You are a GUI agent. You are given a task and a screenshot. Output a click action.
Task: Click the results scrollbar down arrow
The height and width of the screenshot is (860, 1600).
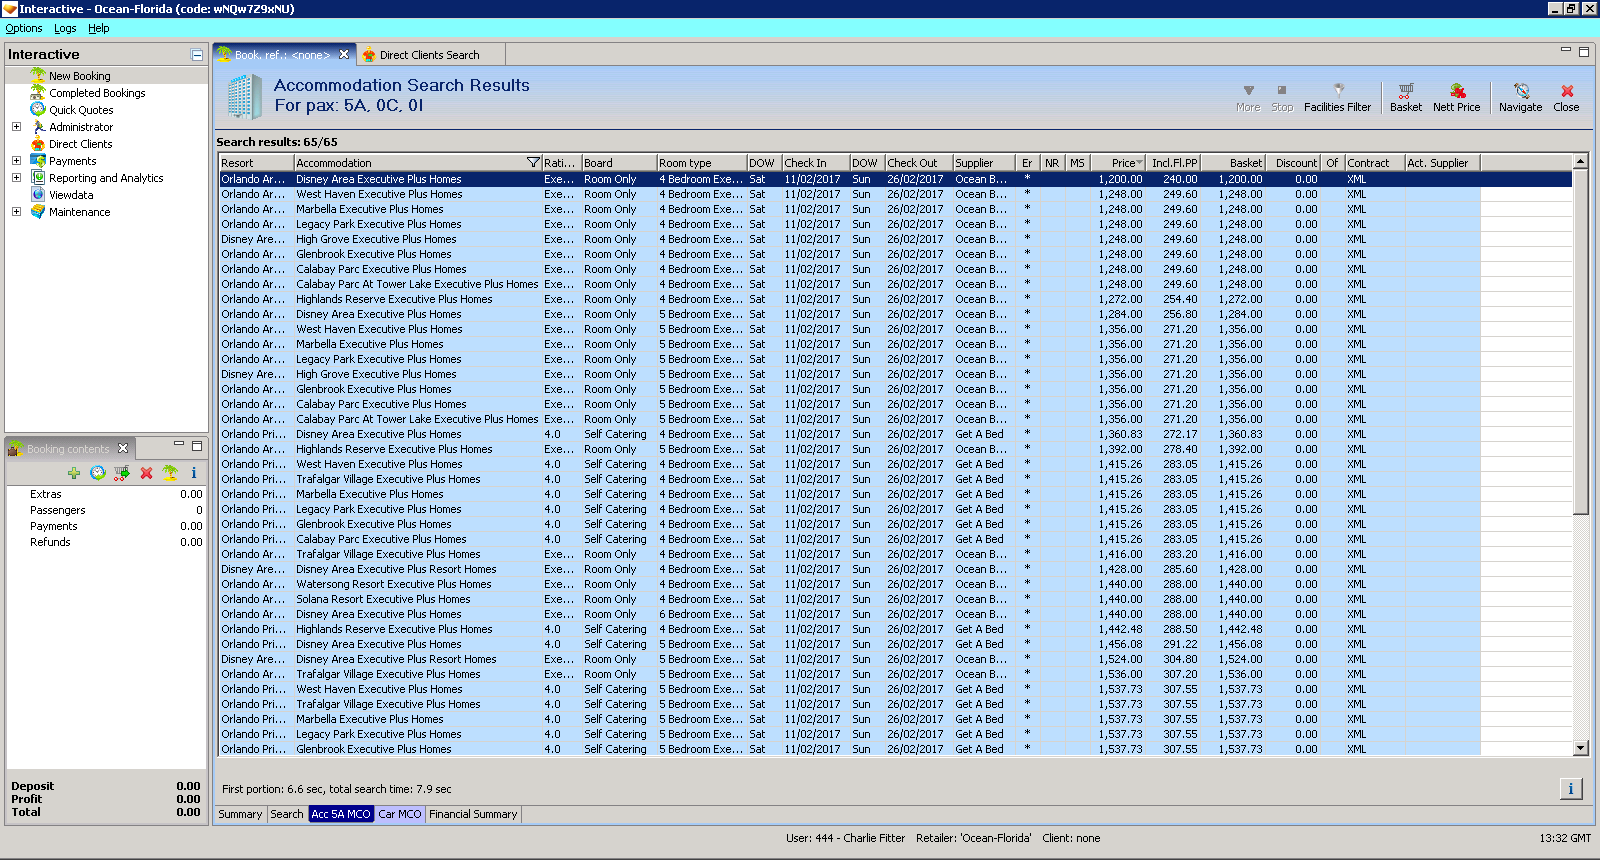(1581, 748)
